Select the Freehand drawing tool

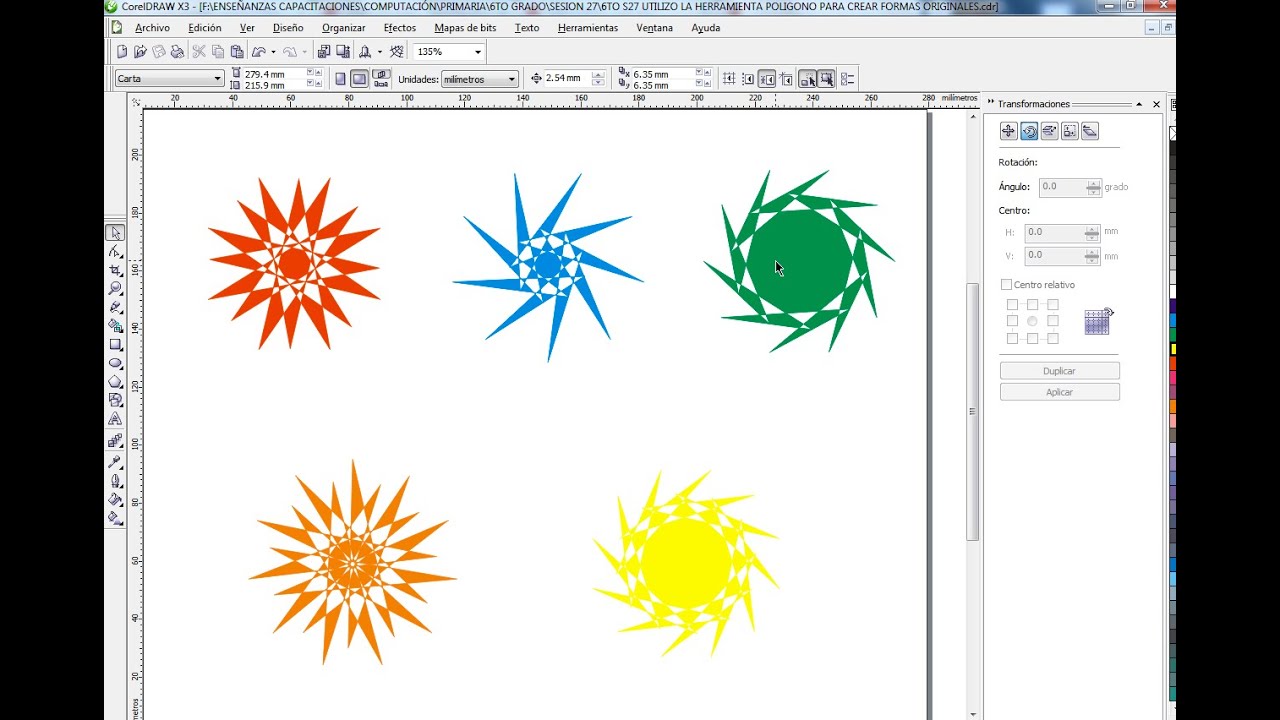115,307
